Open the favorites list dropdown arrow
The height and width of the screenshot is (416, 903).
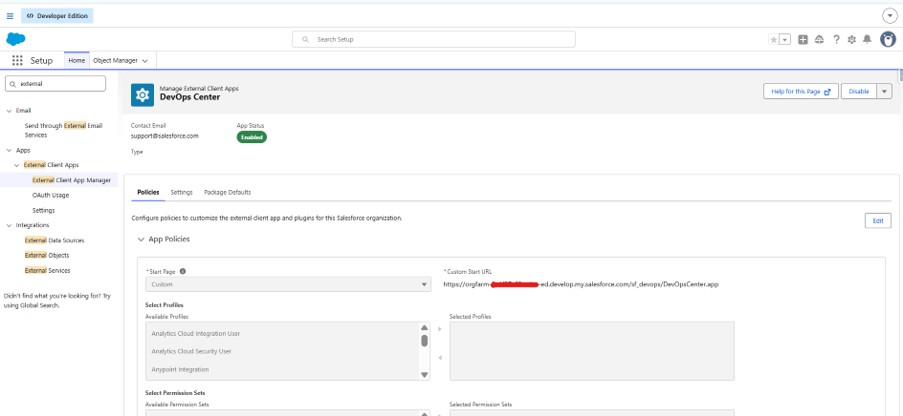pos(785,40)
